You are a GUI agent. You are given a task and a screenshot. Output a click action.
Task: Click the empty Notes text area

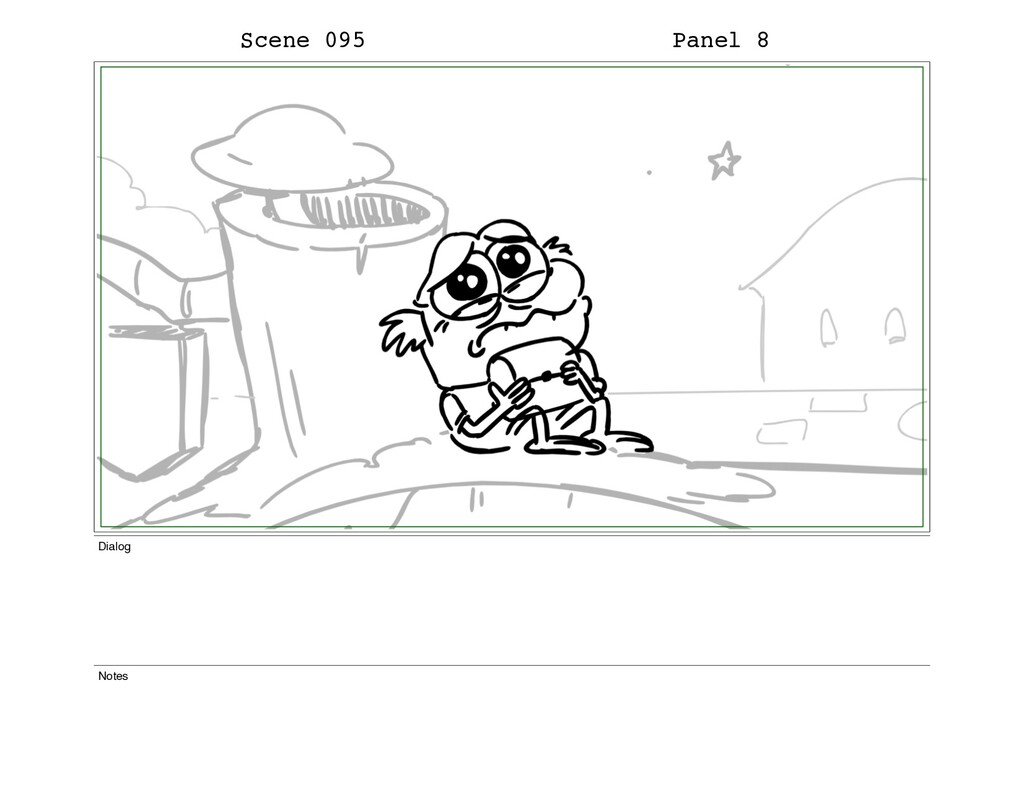coord(512,732)
